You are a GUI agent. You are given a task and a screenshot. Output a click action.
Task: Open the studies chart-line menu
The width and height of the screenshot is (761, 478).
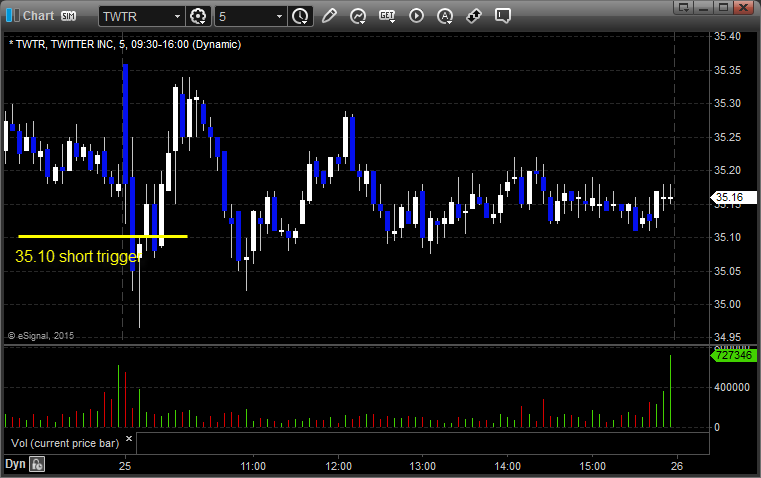pyautogui.click(x=358, y=16)
